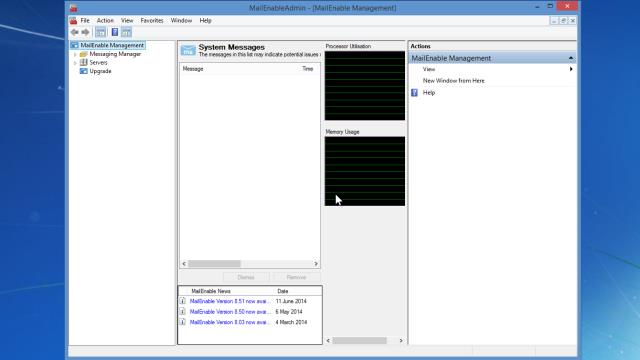
Task: Click the Dismiss button
Action: [x=246, y=277]
